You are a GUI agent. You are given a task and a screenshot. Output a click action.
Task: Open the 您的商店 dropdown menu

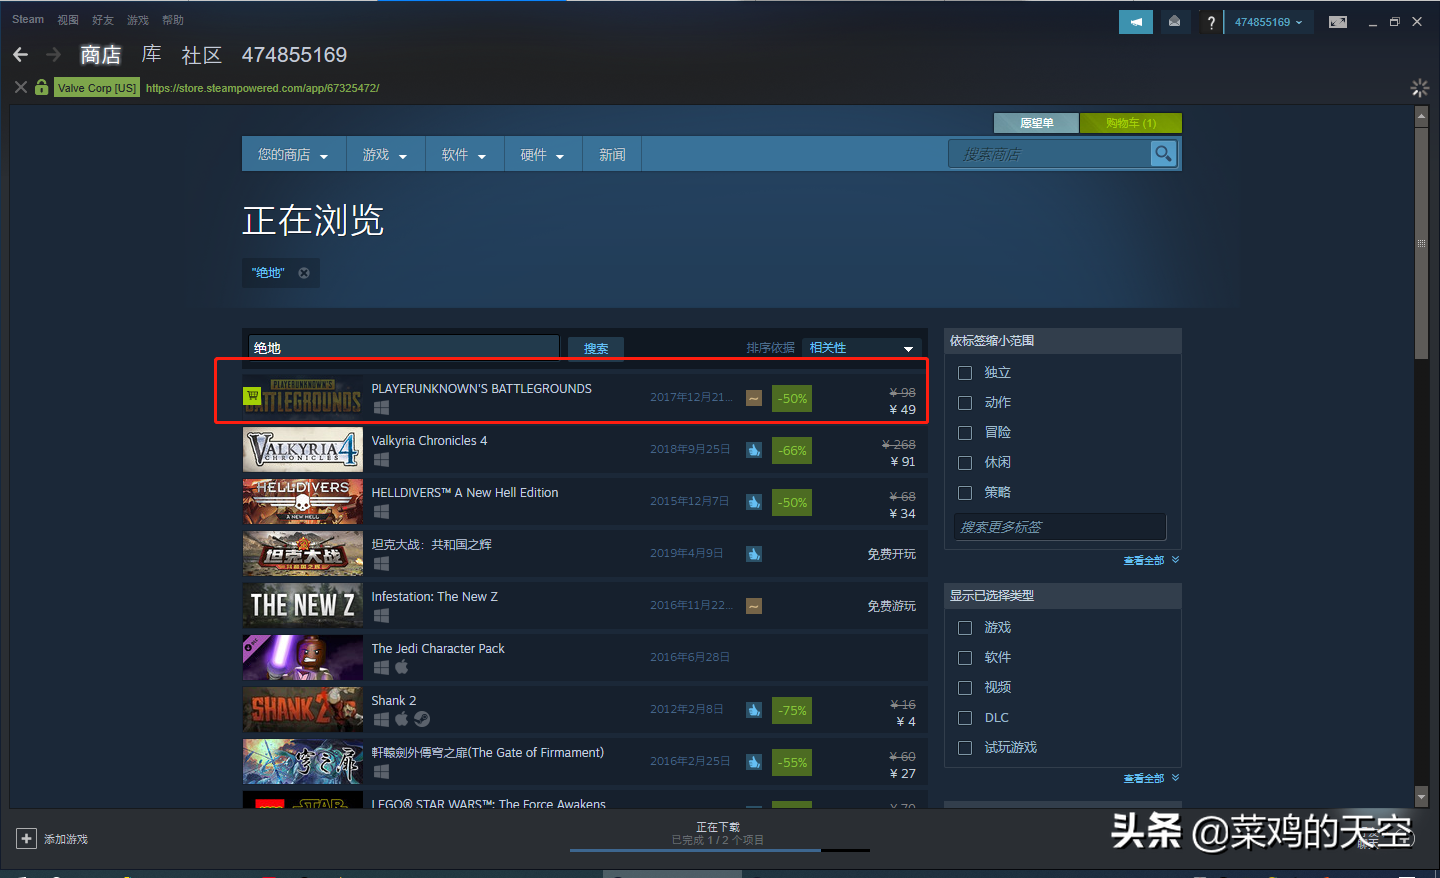(x=293, y=155)
